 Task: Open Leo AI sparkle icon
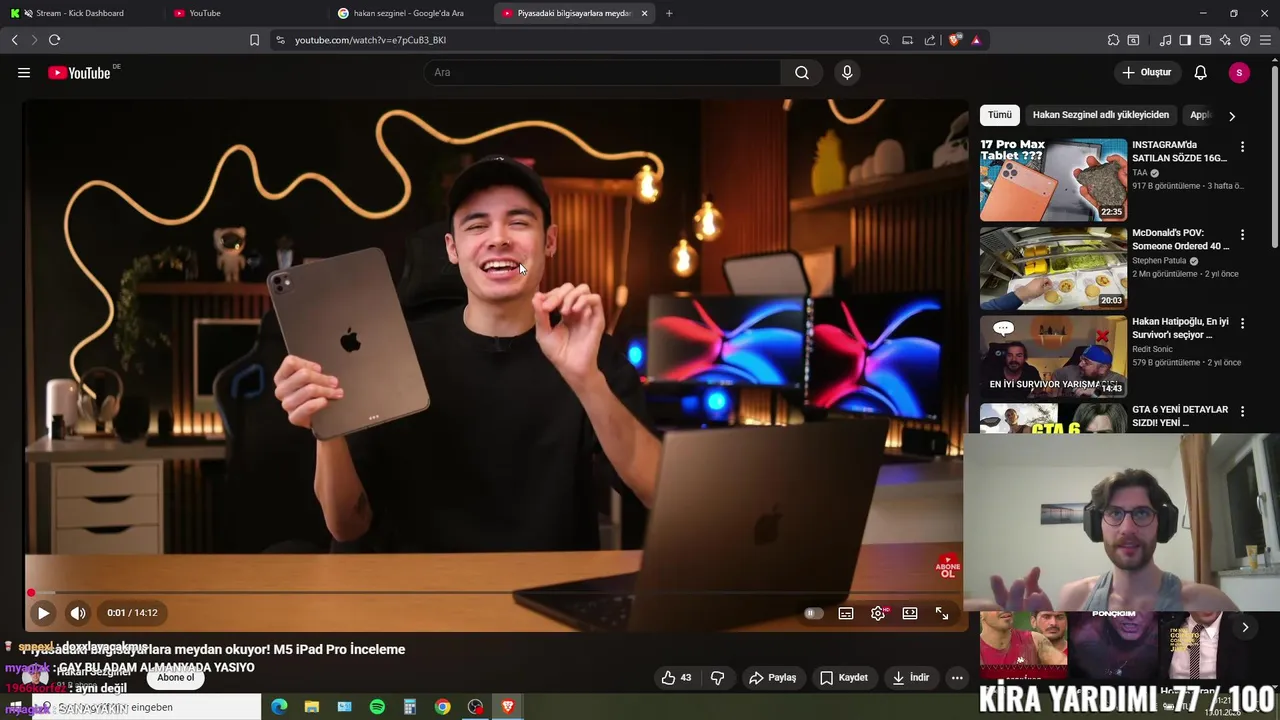tap(1225, 40)
